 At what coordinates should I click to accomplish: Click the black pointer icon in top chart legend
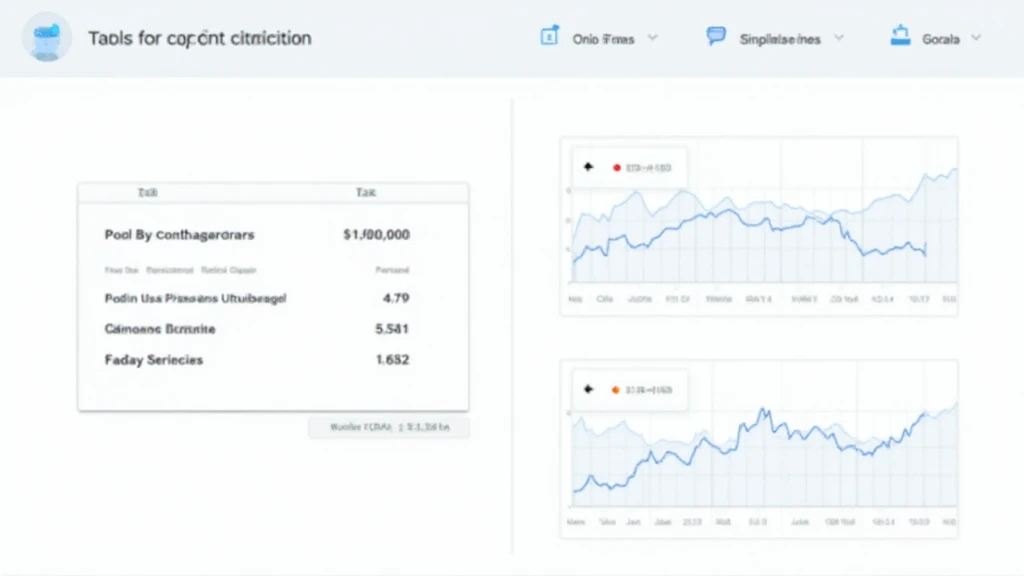pyautogui.click(x=588, y=168)
